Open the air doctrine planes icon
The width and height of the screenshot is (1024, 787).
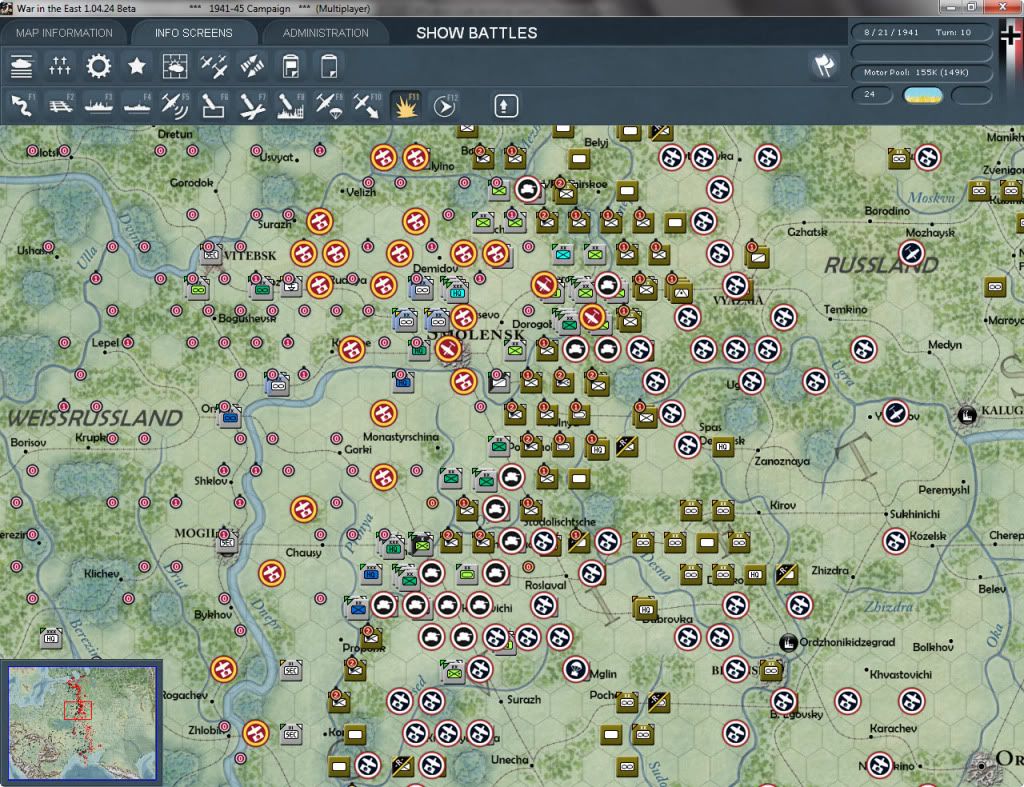click(x=214, y=66)
